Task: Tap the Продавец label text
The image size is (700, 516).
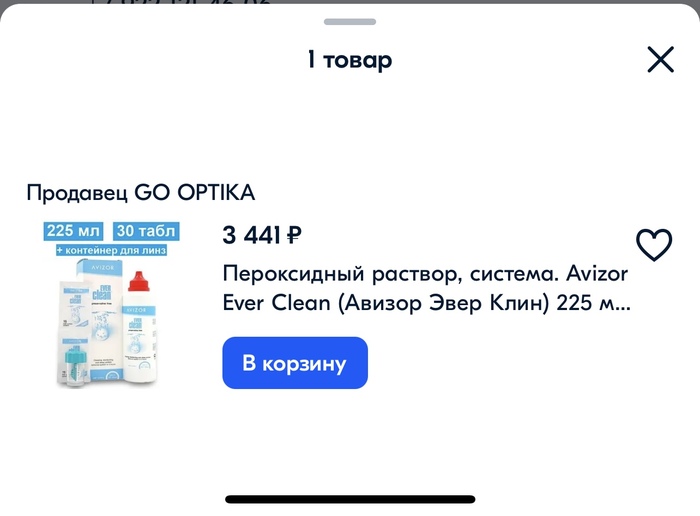Action: [x=77, y=193]
